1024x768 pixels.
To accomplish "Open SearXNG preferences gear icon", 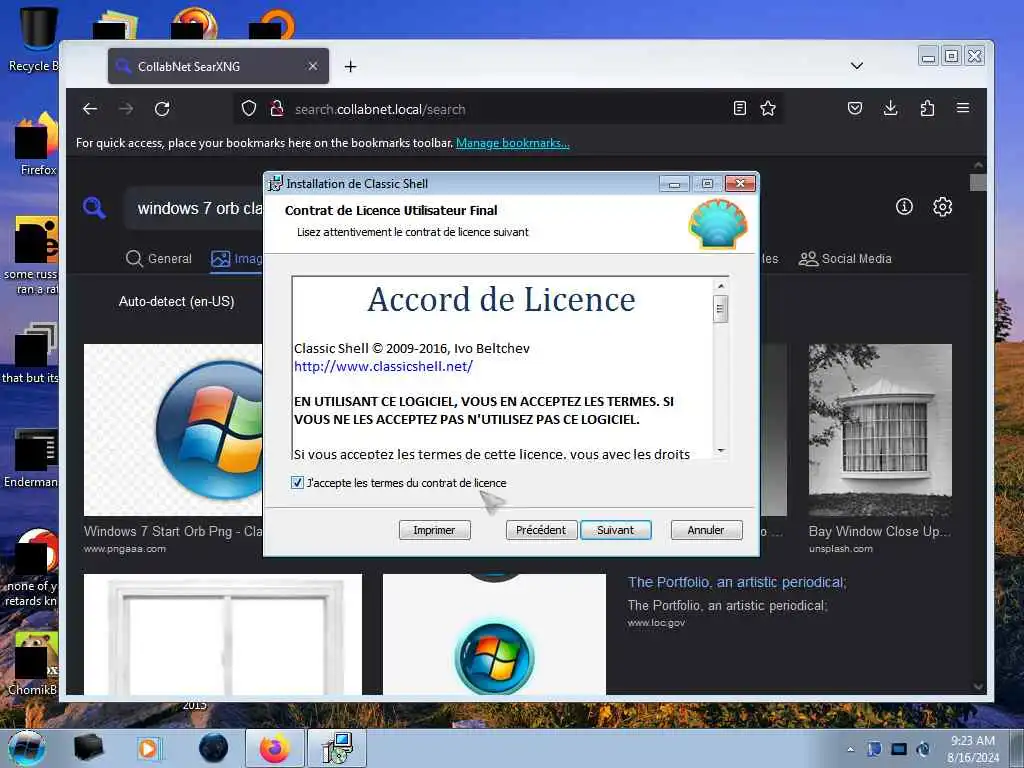I will pyautogui.click(x=942, y=207).
